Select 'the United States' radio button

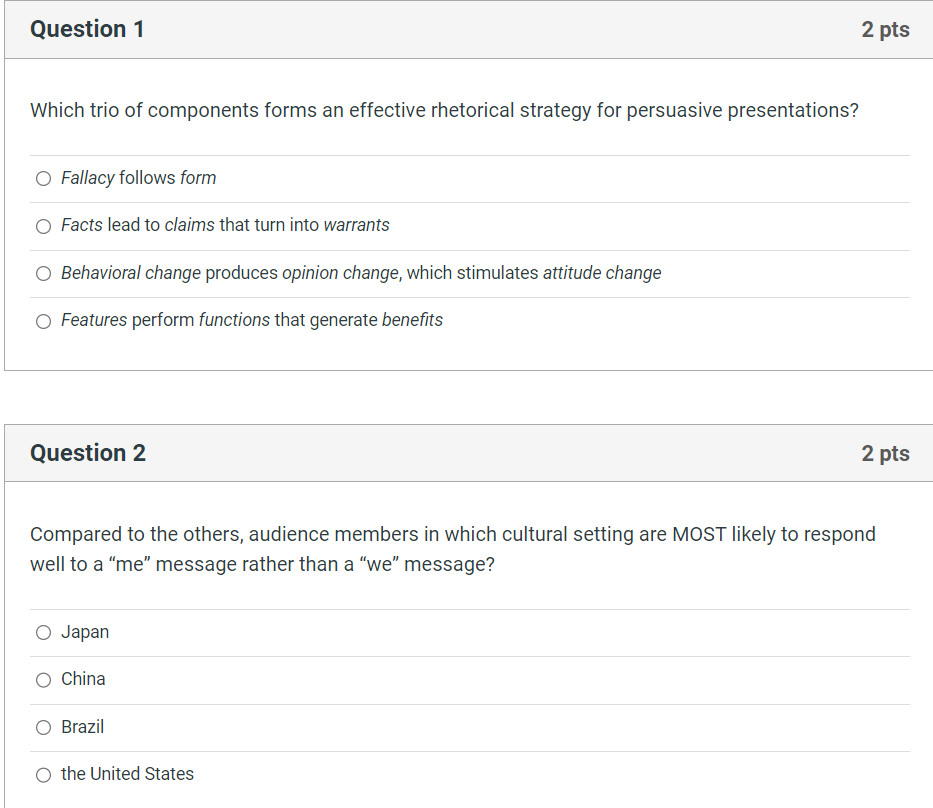(43, 775)
